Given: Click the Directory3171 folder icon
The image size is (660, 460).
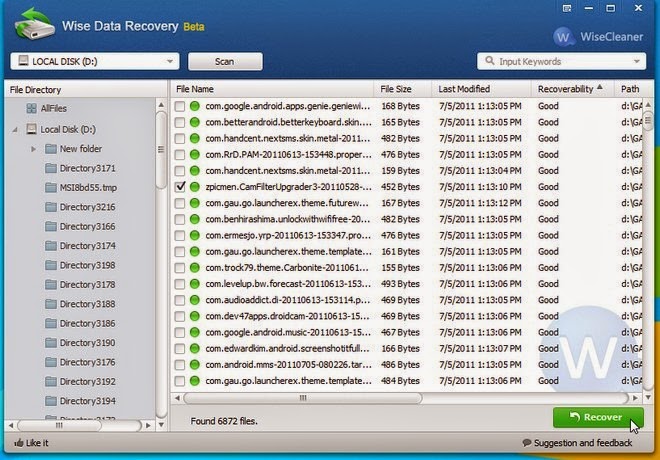Looking at the screenshot, I should (51, 168).
